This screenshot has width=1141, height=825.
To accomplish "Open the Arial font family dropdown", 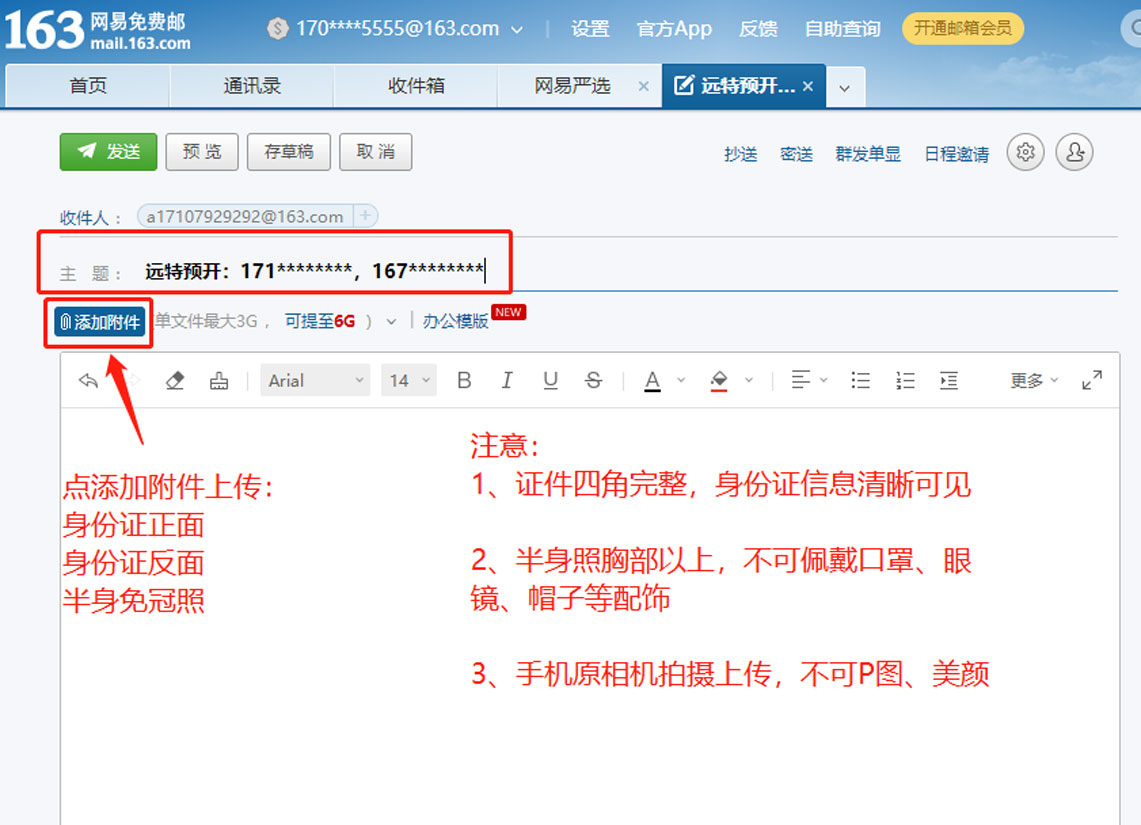I will 315,380.
